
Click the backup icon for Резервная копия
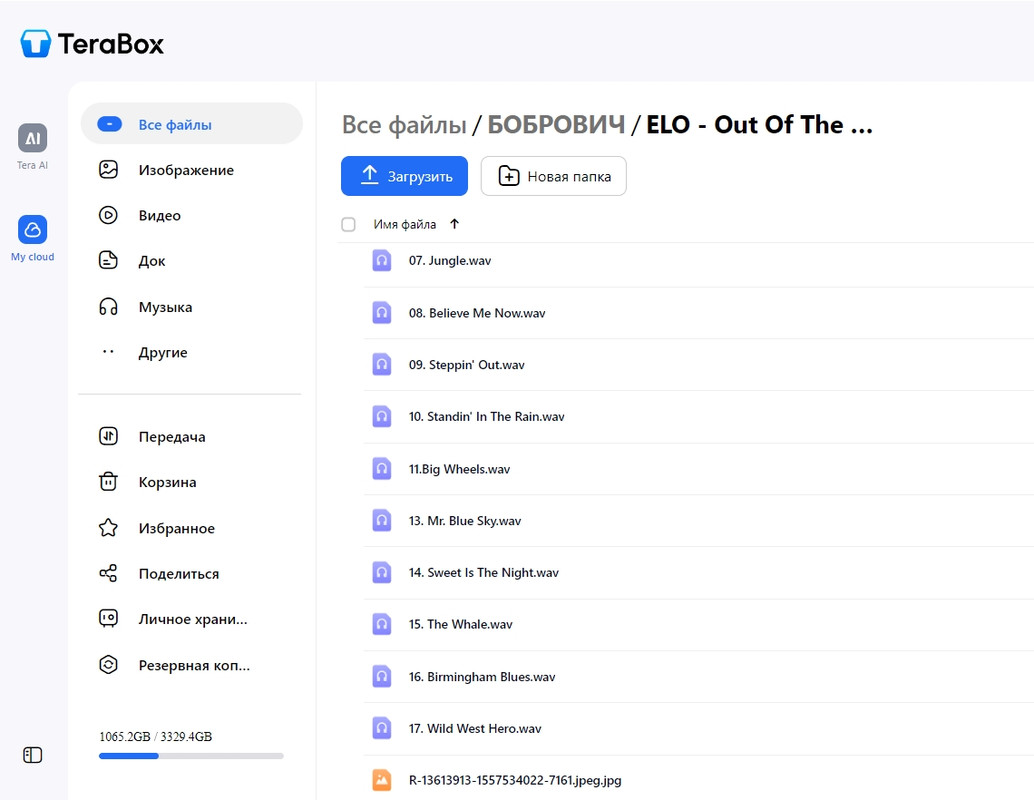click(x=108, y=665)
